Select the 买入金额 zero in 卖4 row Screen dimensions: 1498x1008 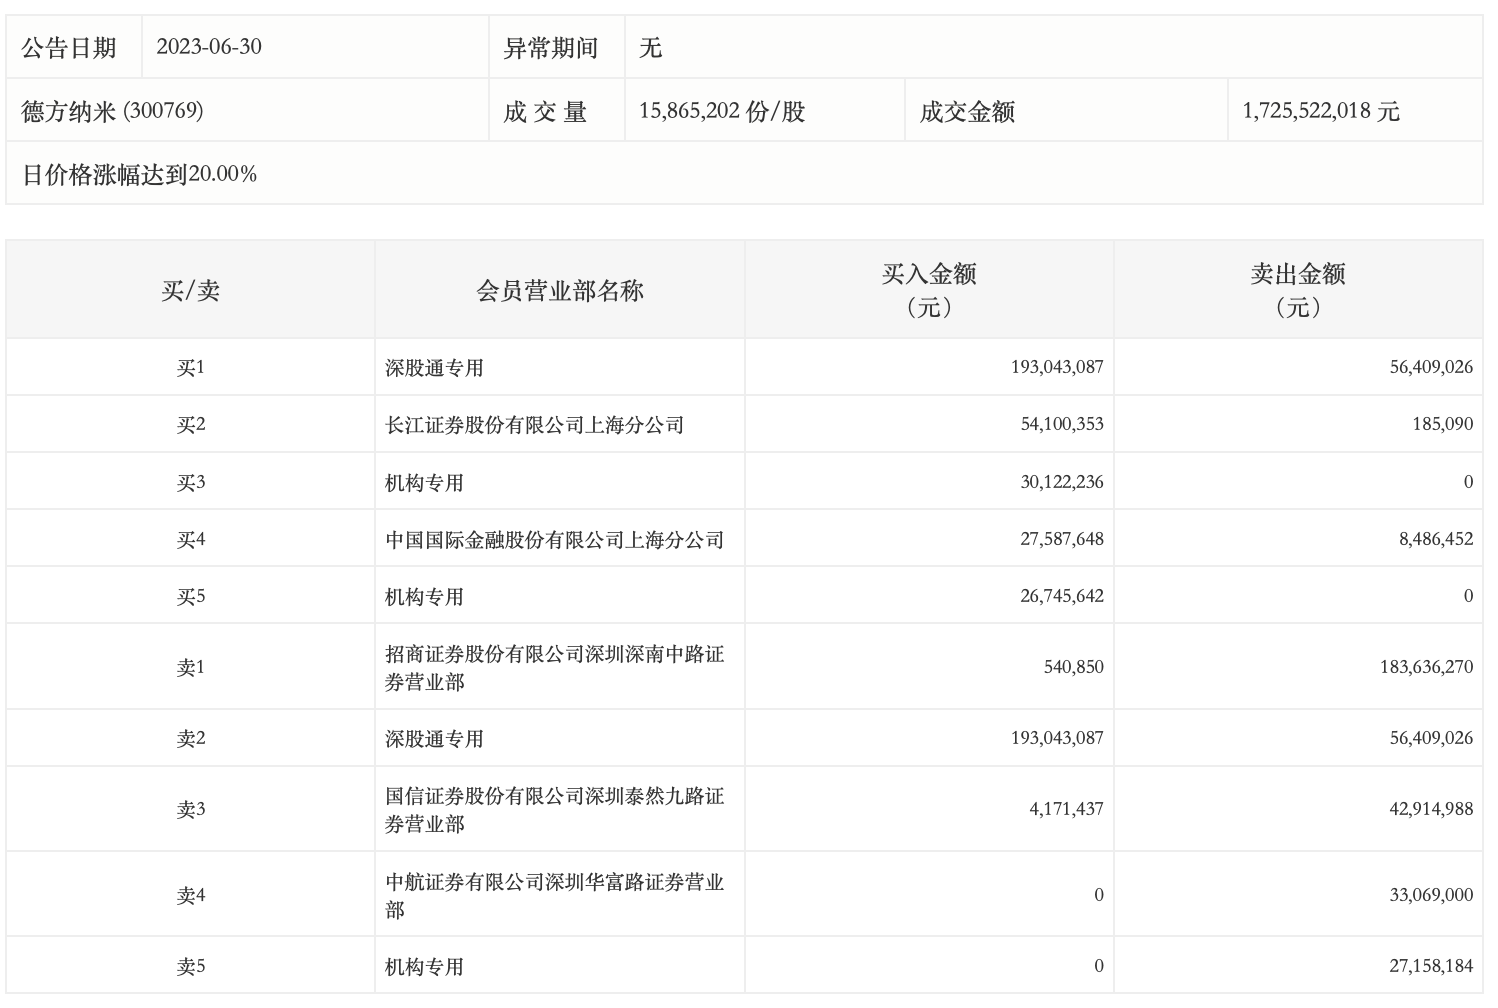point(1099,895)
